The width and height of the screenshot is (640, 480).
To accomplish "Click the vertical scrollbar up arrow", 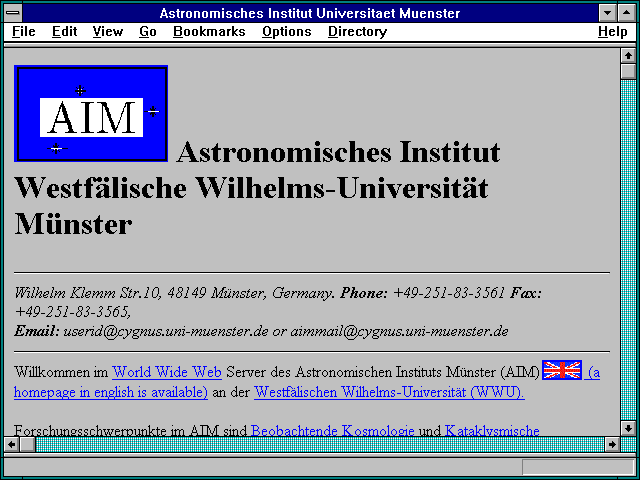I will pyautogui.click(x=628, y=56).
